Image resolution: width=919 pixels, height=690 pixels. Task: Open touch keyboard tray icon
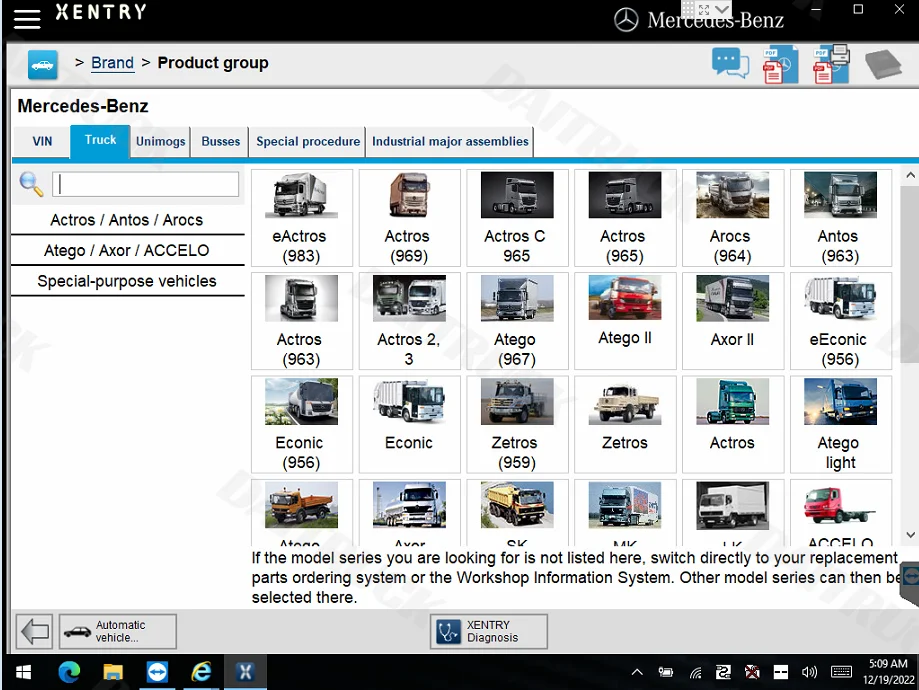tap(842, 672)
